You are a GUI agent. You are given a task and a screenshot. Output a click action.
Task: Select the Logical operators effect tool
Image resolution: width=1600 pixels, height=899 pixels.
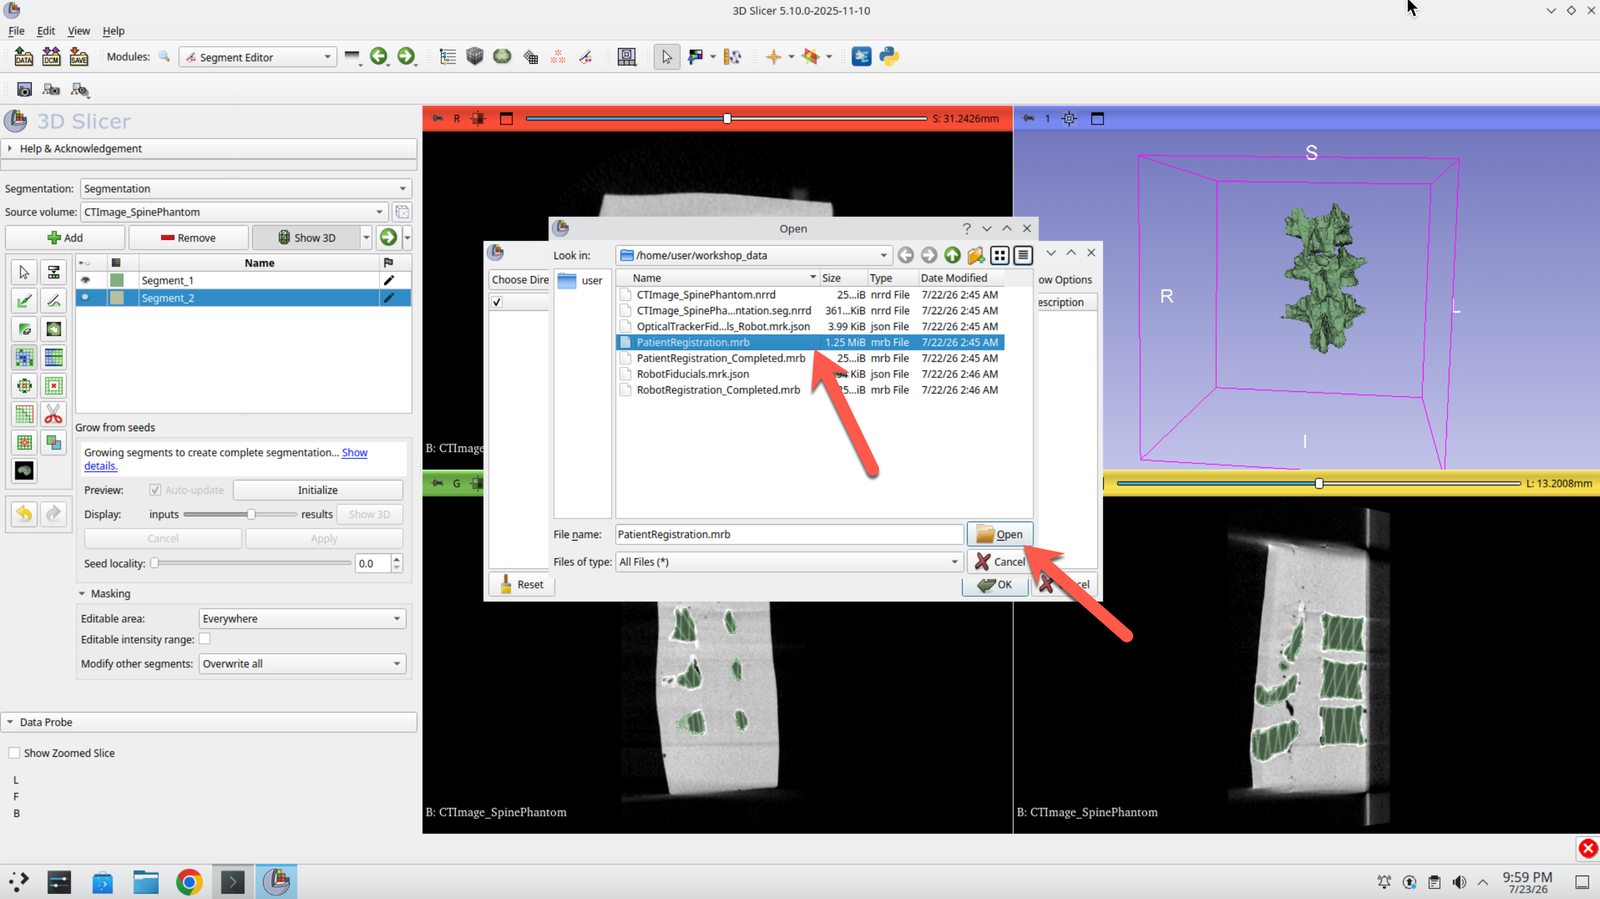click(x=53, y=442)
